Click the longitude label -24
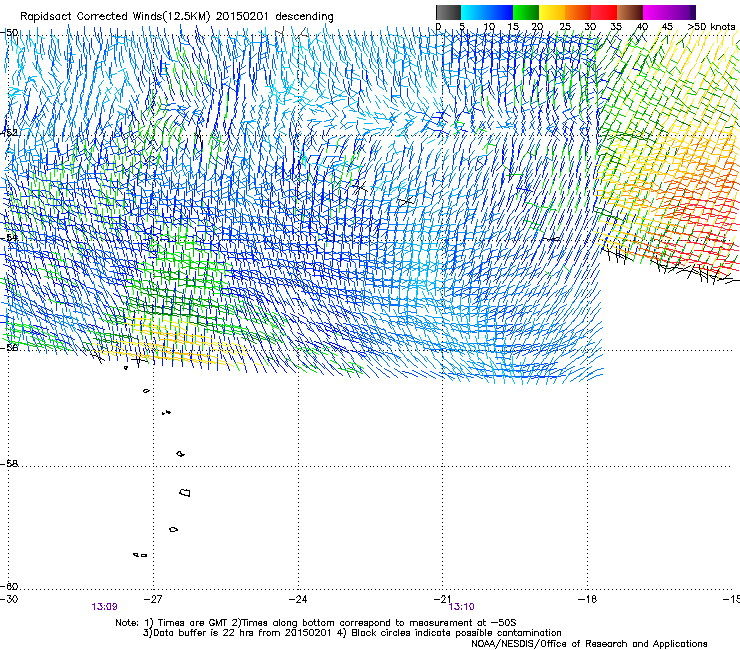Image resolution: width=740 pixels, height=650 pixels. coord(297,599)
